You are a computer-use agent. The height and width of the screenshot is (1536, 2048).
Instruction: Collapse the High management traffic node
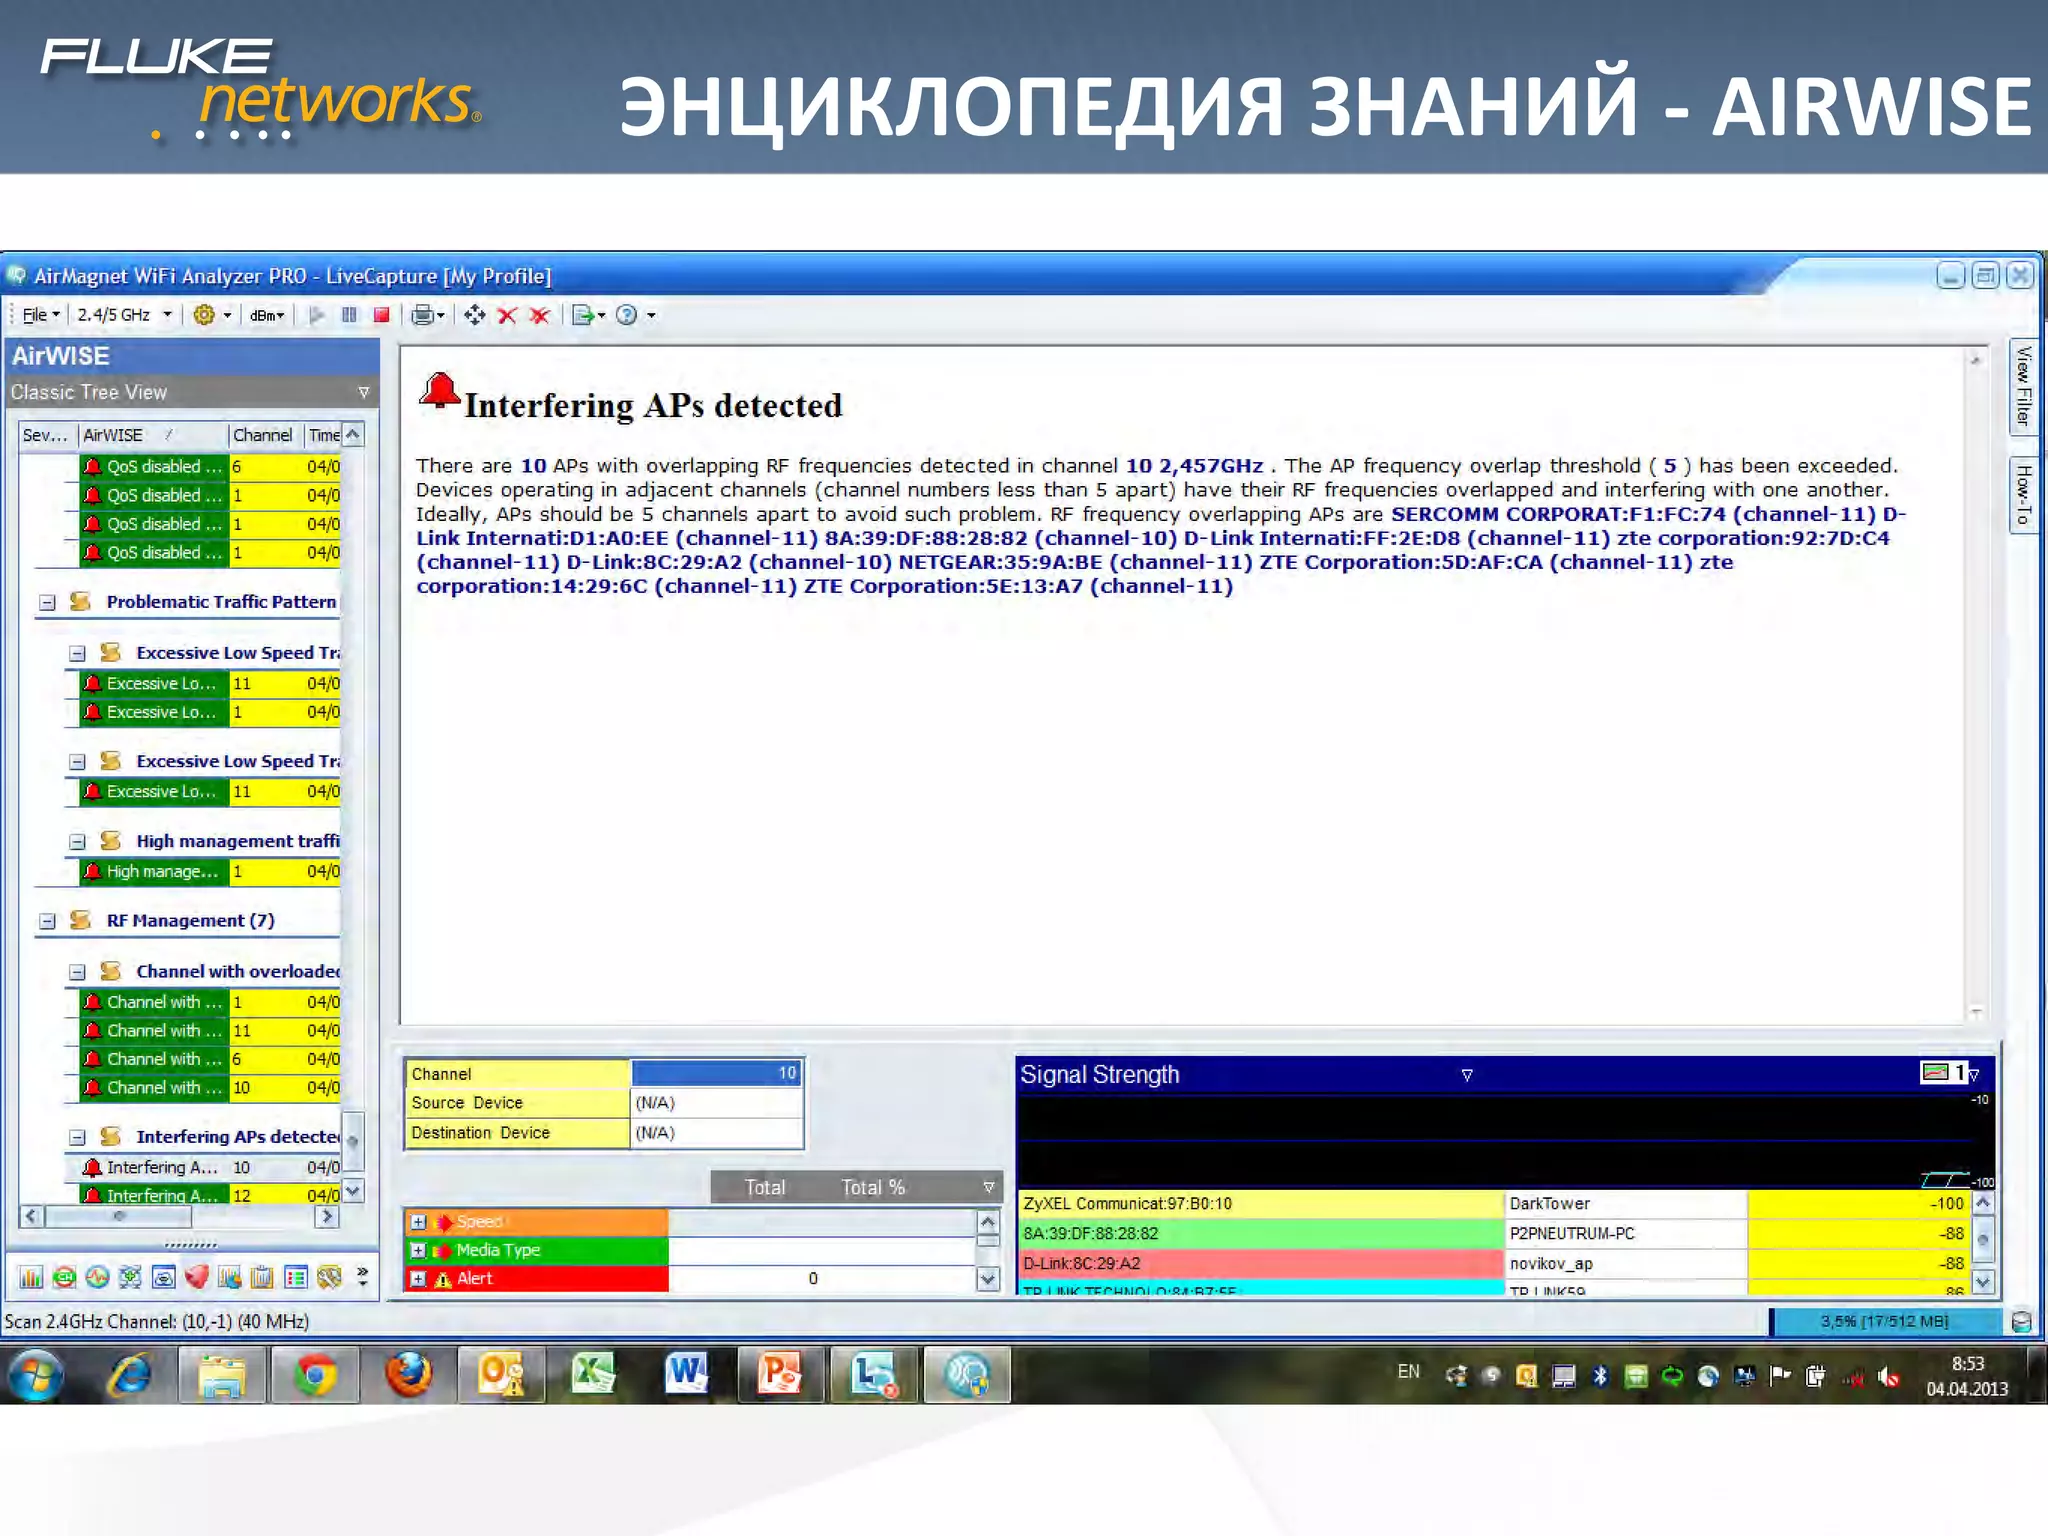(x=77, y=842)
